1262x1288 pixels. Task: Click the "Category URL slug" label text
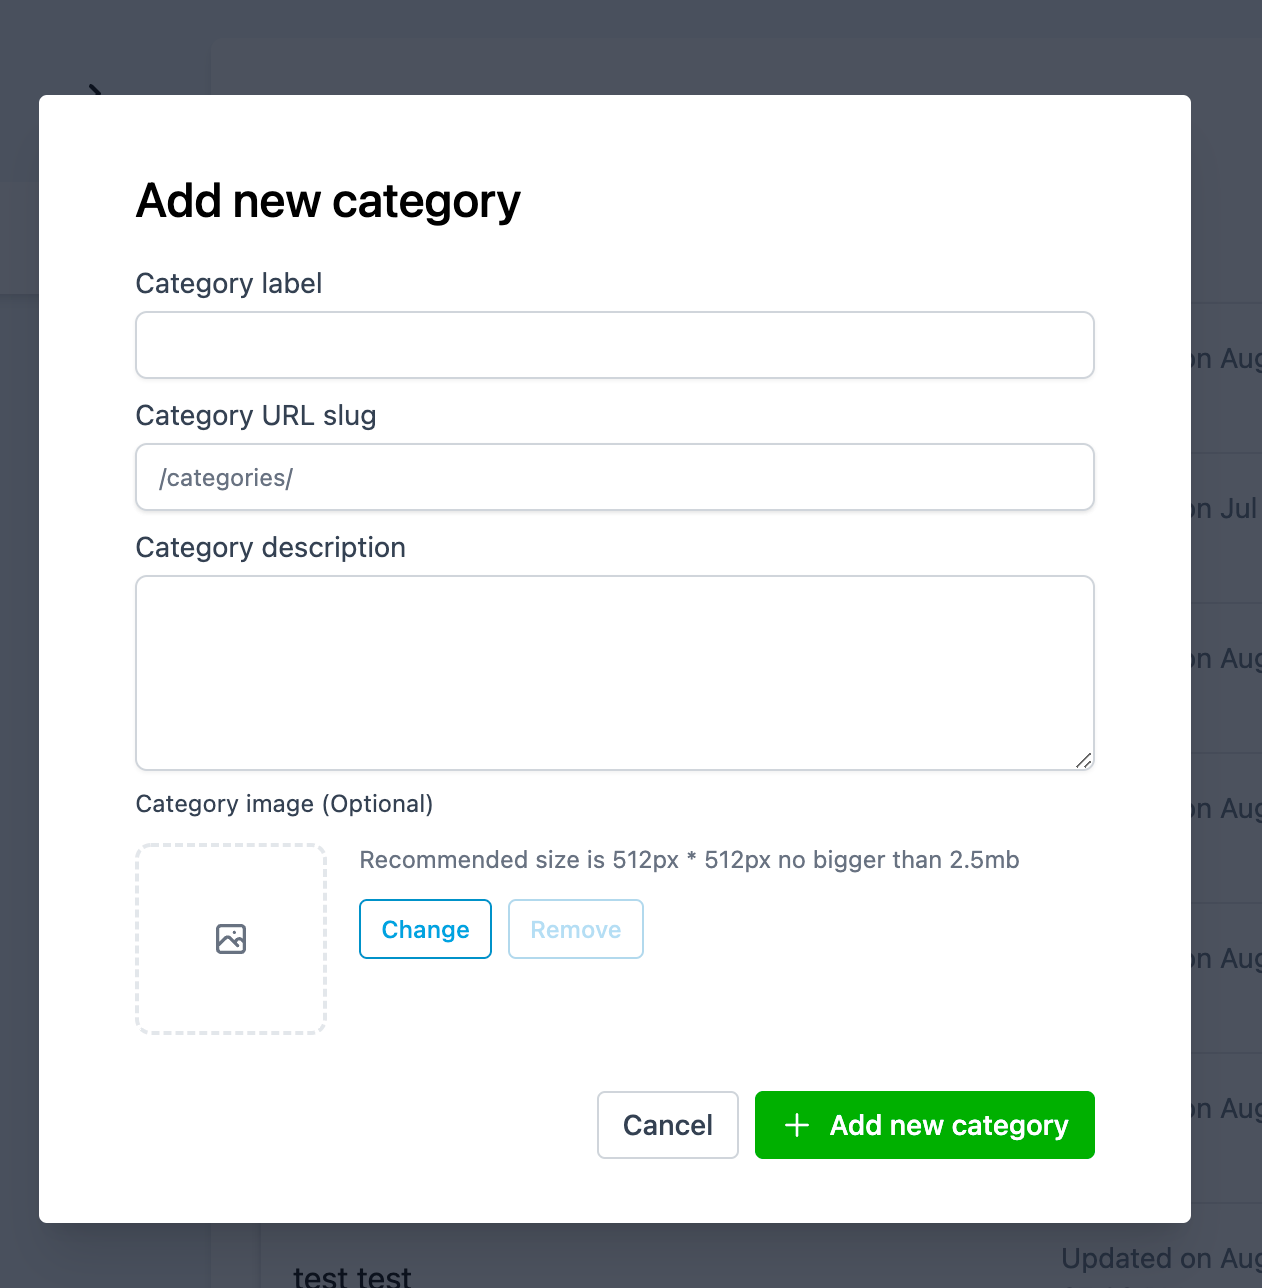[256, 416]
